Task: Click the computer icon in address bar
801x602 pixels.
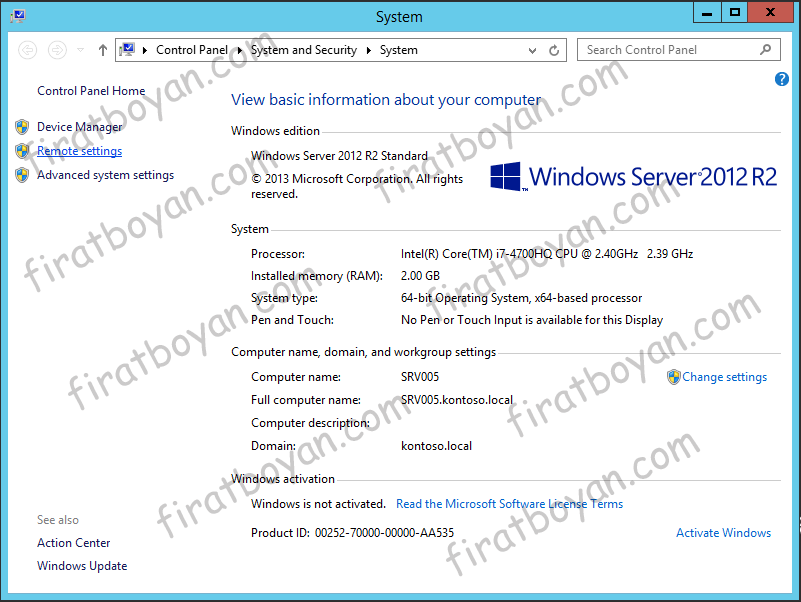Action: click(127, 50)
